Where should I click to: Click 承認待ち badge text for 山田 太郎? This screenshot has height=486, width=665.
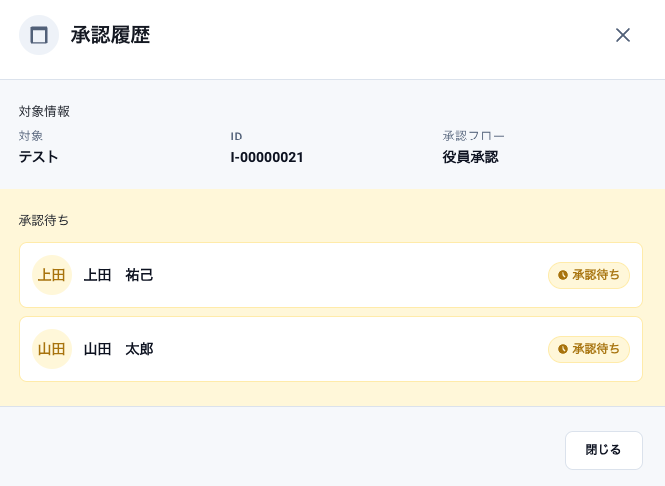pos(596,349)
